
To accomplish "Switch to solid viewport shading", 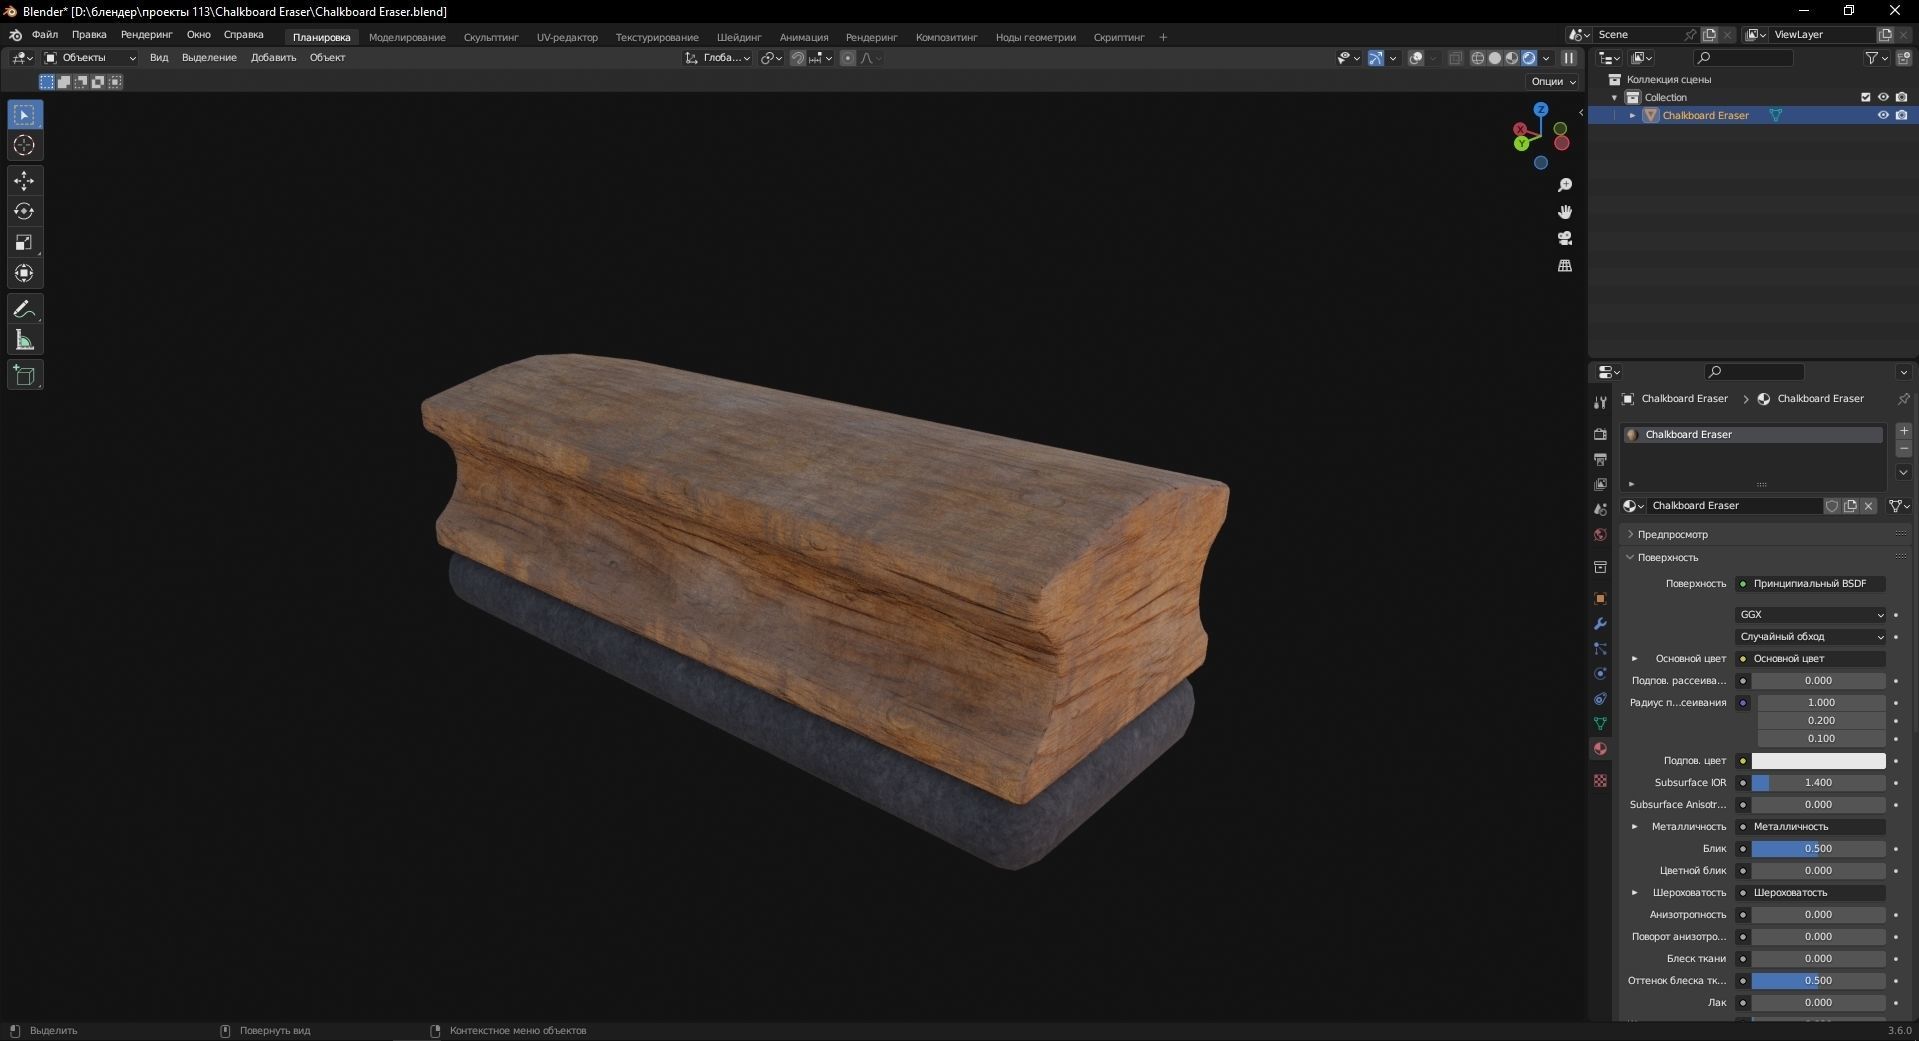I will point(1495,58).
